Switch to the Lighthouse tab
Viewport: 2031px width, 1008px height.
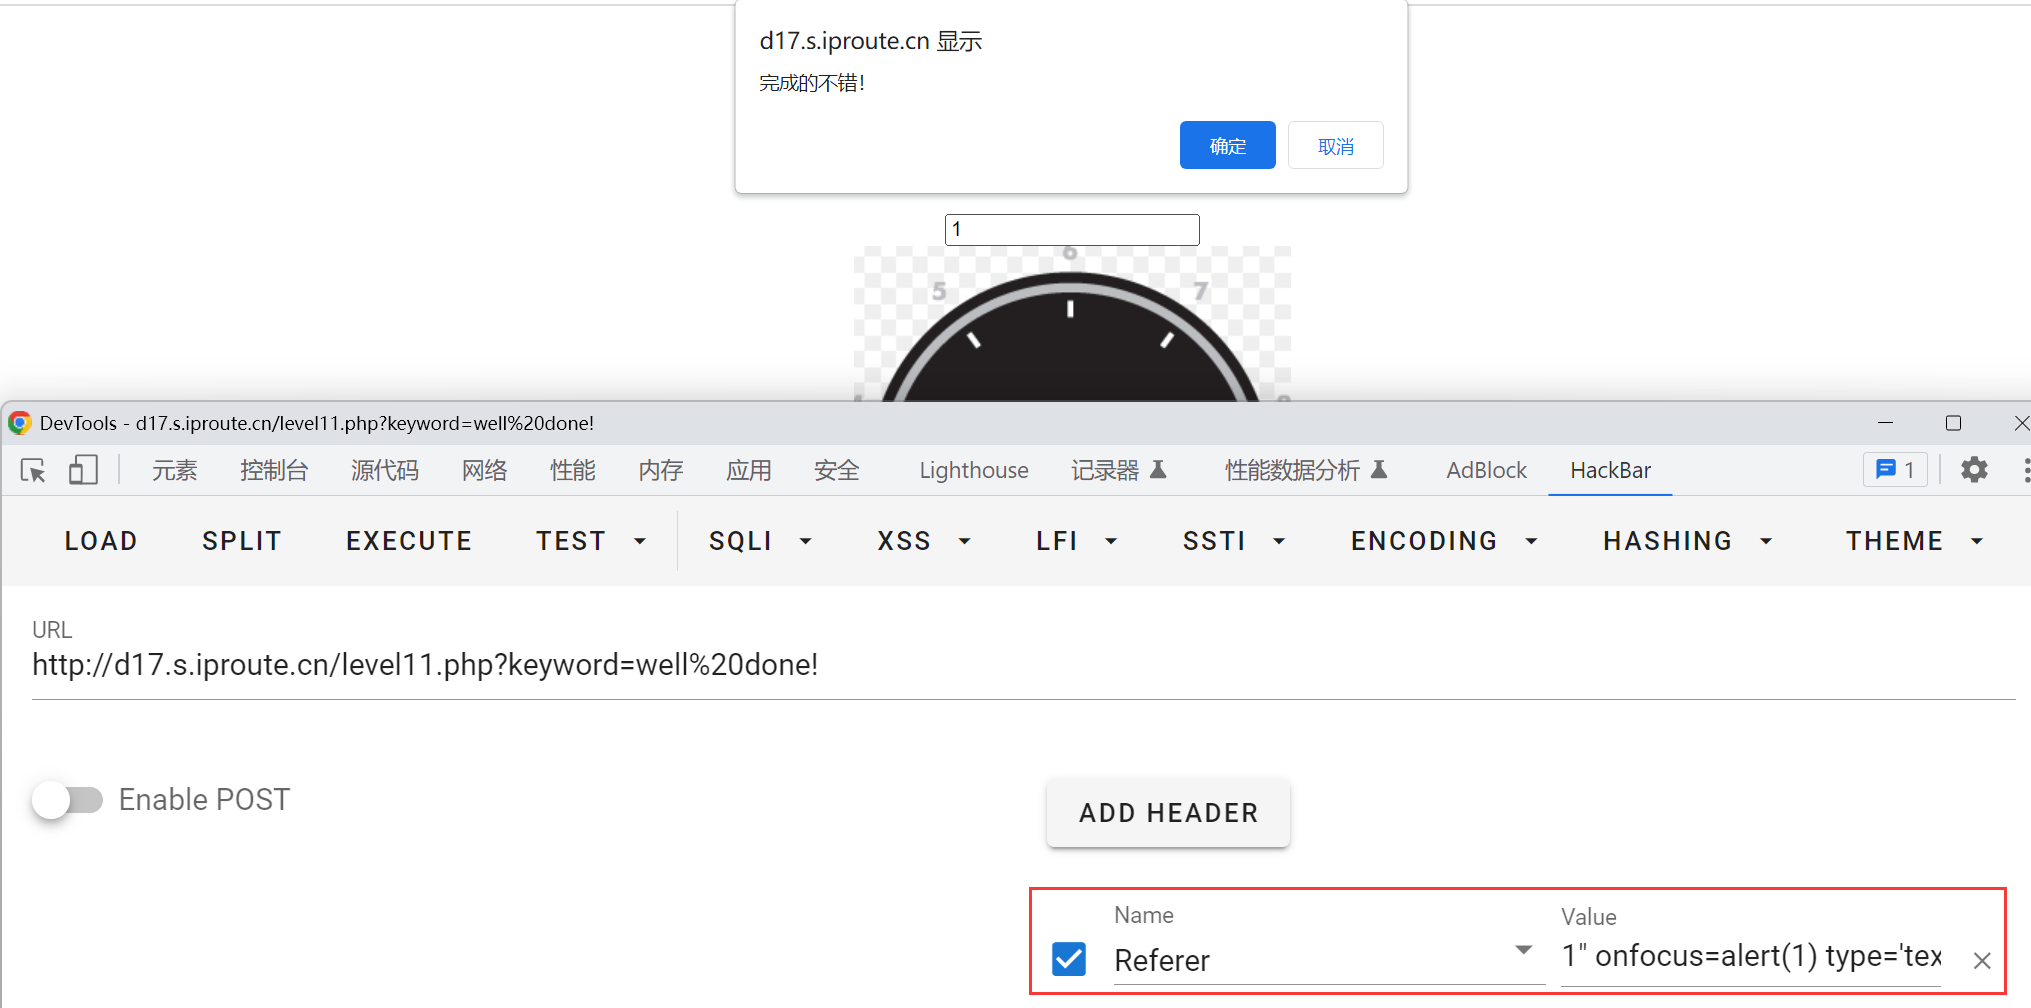pos(973,470)
